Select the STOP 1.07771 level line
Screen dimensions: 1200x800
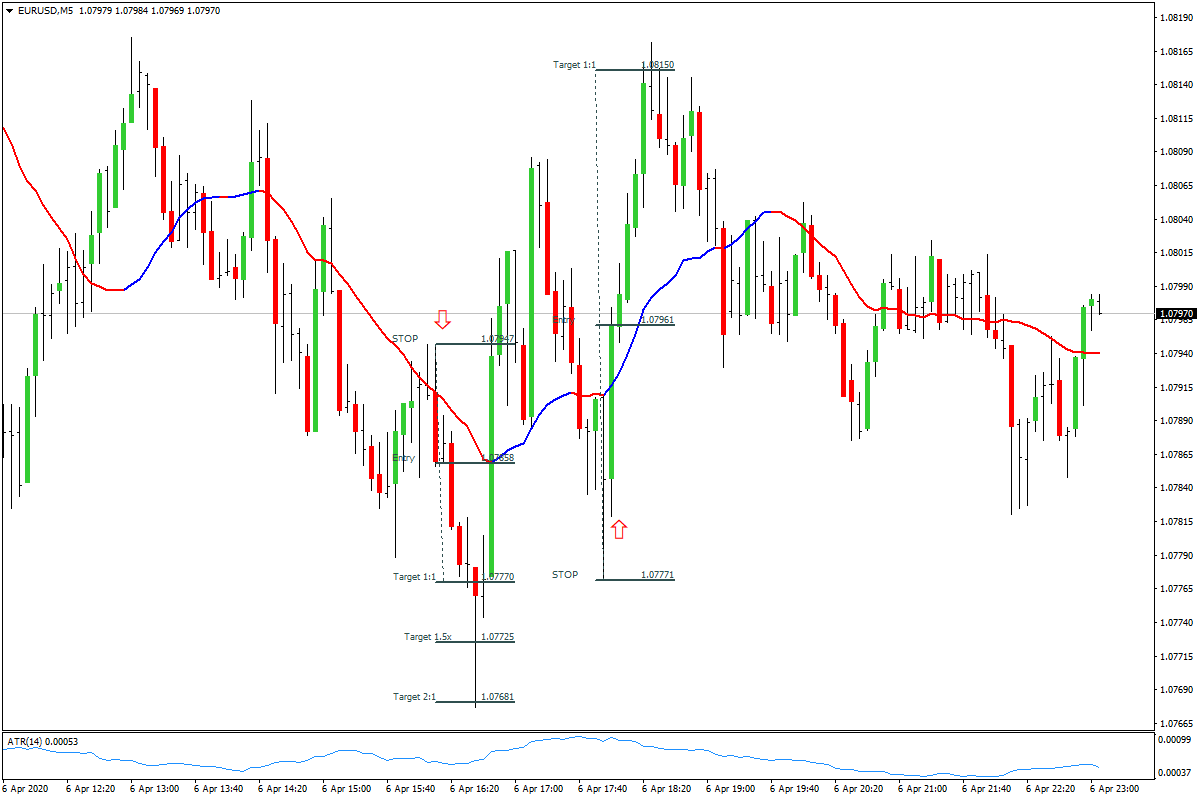640,577
